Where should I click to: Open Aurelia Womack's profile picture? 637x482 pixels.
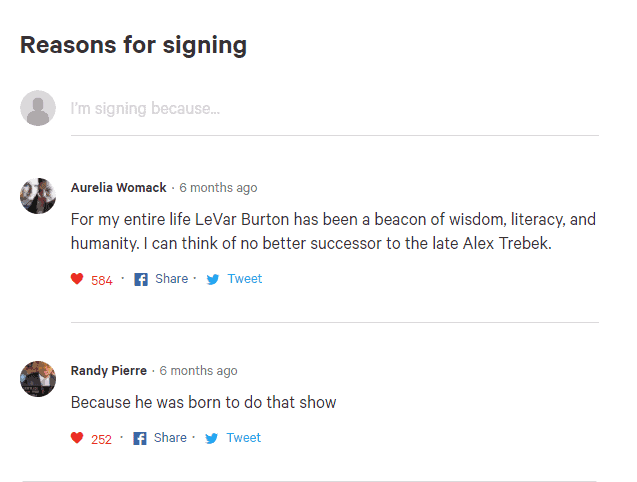pyautogui.click(x=38, y=196)
